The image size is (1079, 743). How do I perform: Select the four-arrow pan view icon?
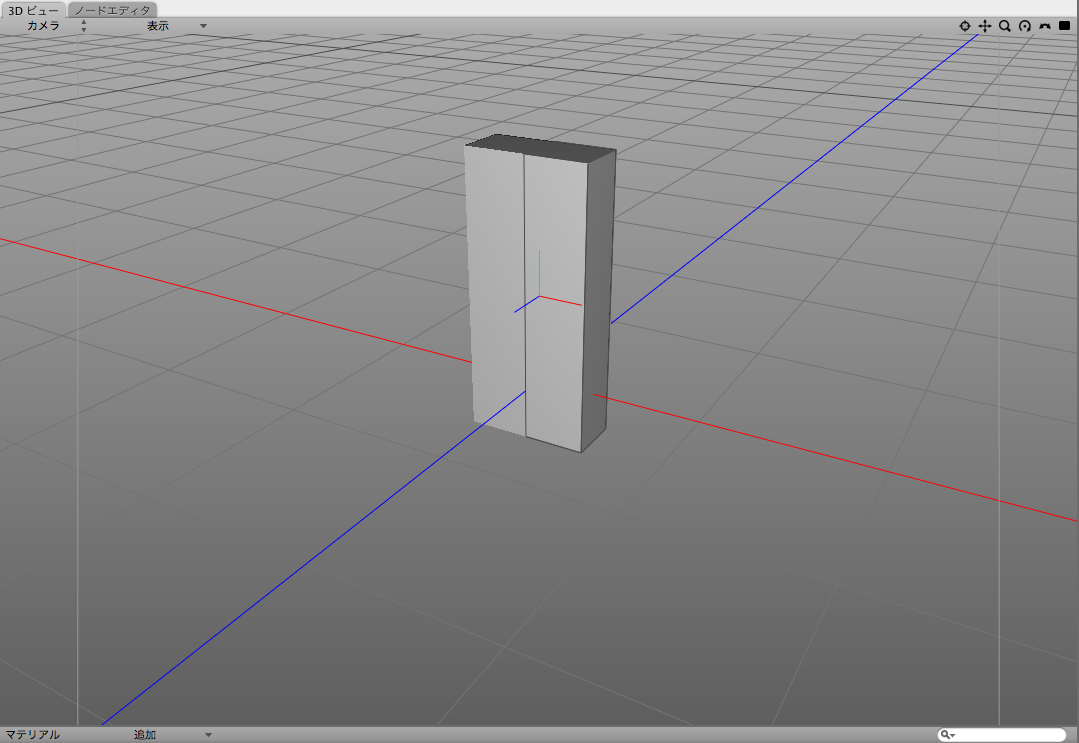[x=985, y=26]
